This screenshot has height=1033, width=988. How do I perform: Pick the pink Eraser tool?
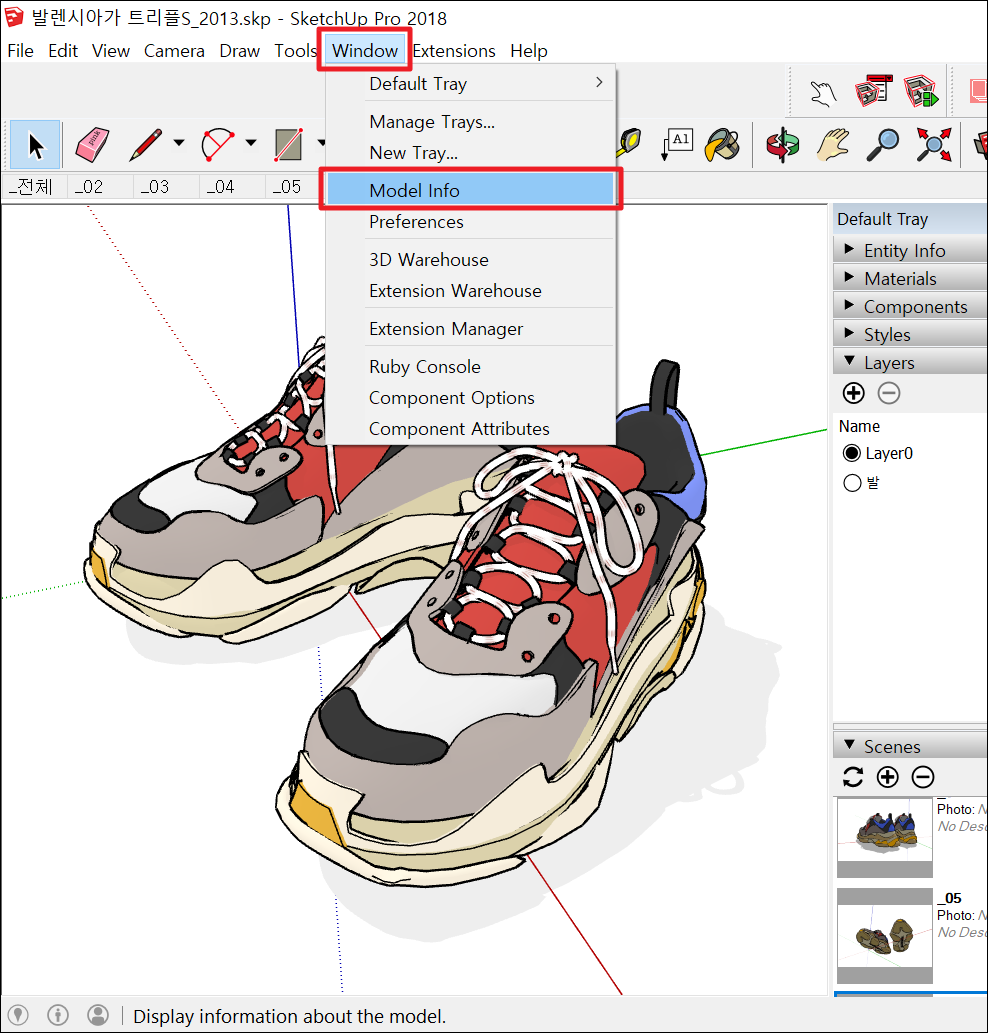pyautogui.click(x=92, y=144)
